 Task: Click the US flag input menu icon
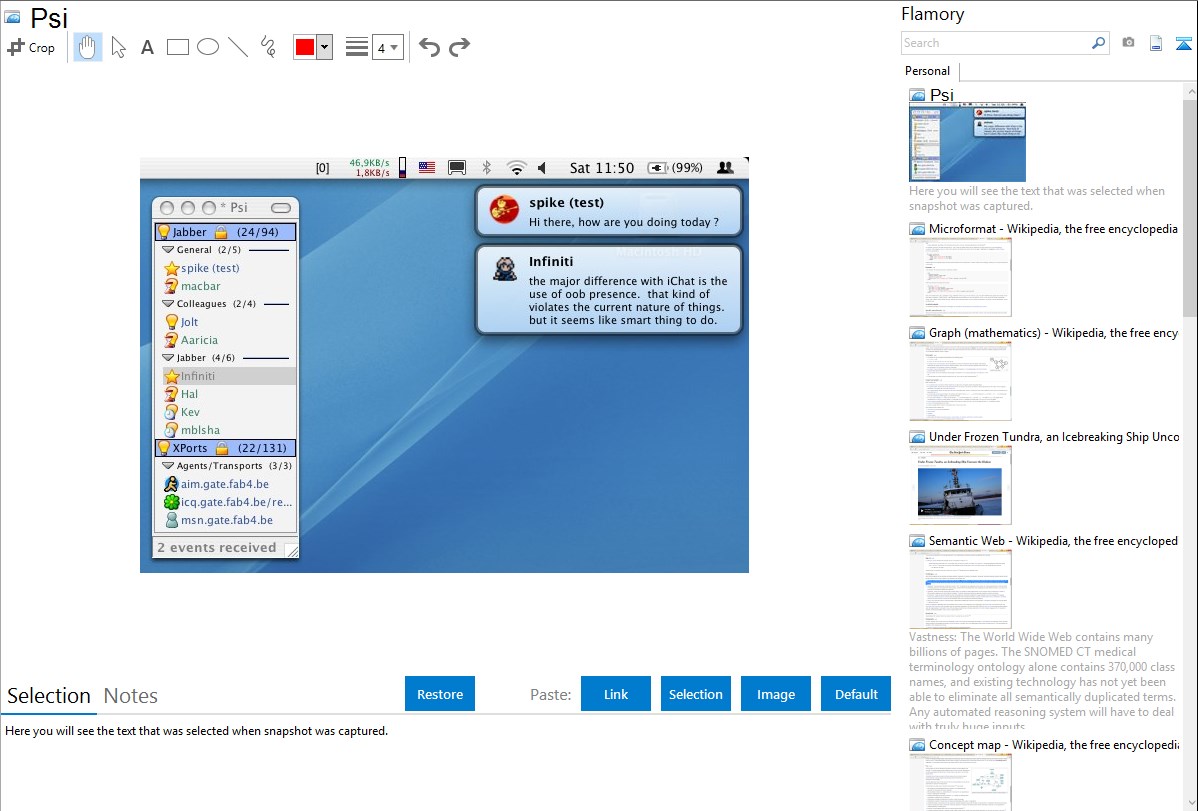pos(427,167)
